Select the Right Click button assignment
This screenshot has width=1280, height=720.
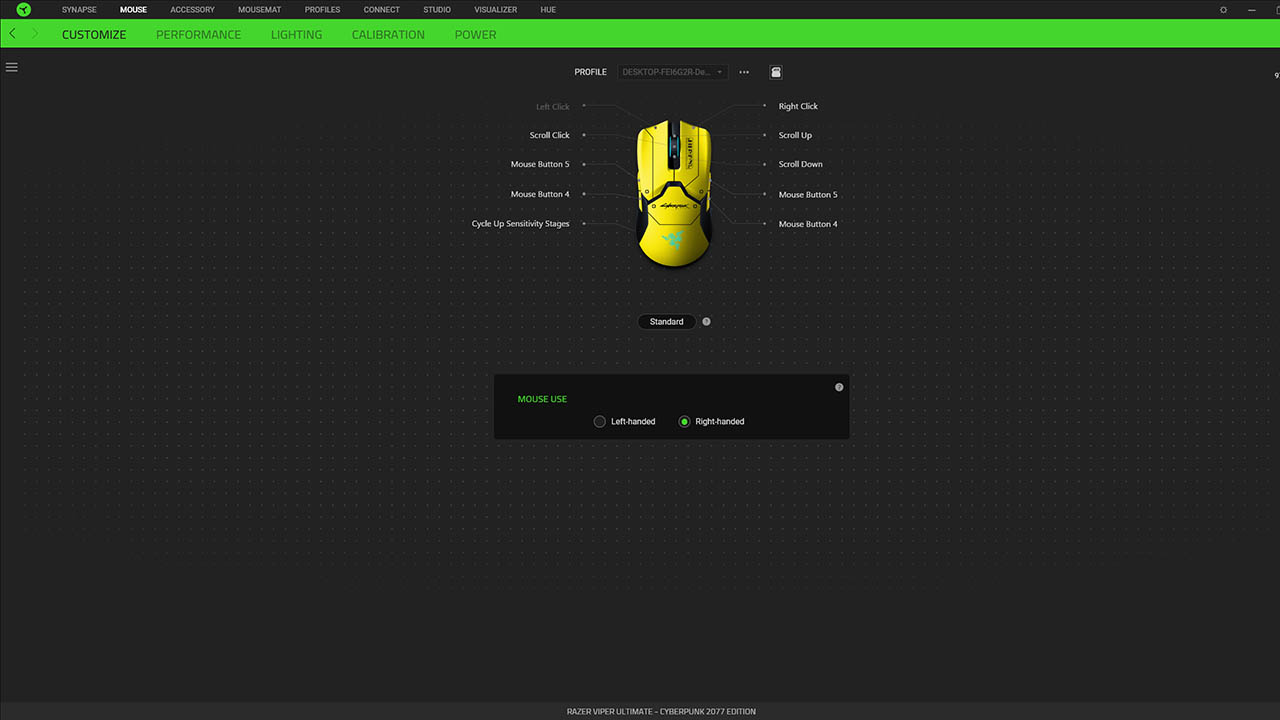798,106
